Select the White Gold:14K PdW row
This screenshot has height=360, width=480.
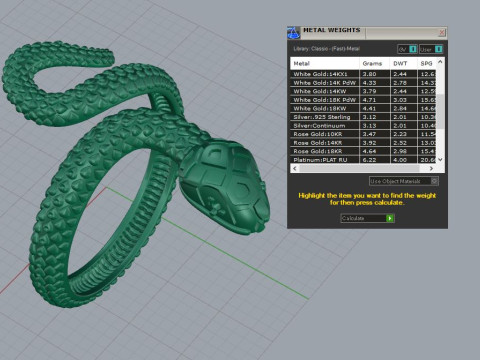[x=363, y=83]
